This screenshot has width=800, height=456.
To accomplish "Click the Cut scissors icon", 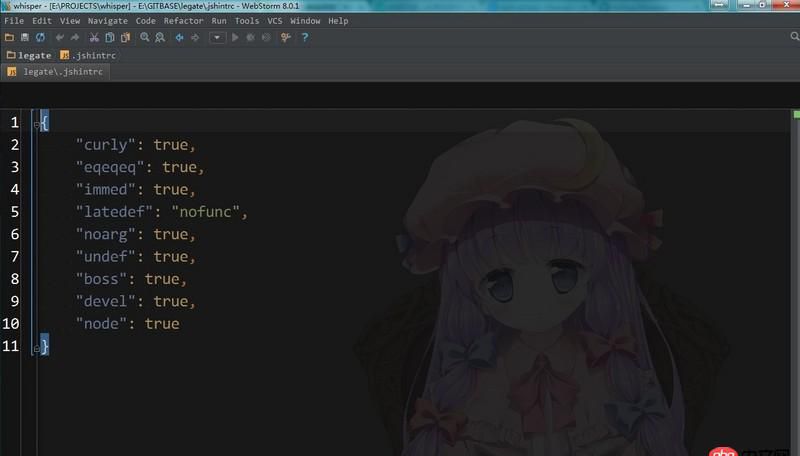I will point(94,37).
